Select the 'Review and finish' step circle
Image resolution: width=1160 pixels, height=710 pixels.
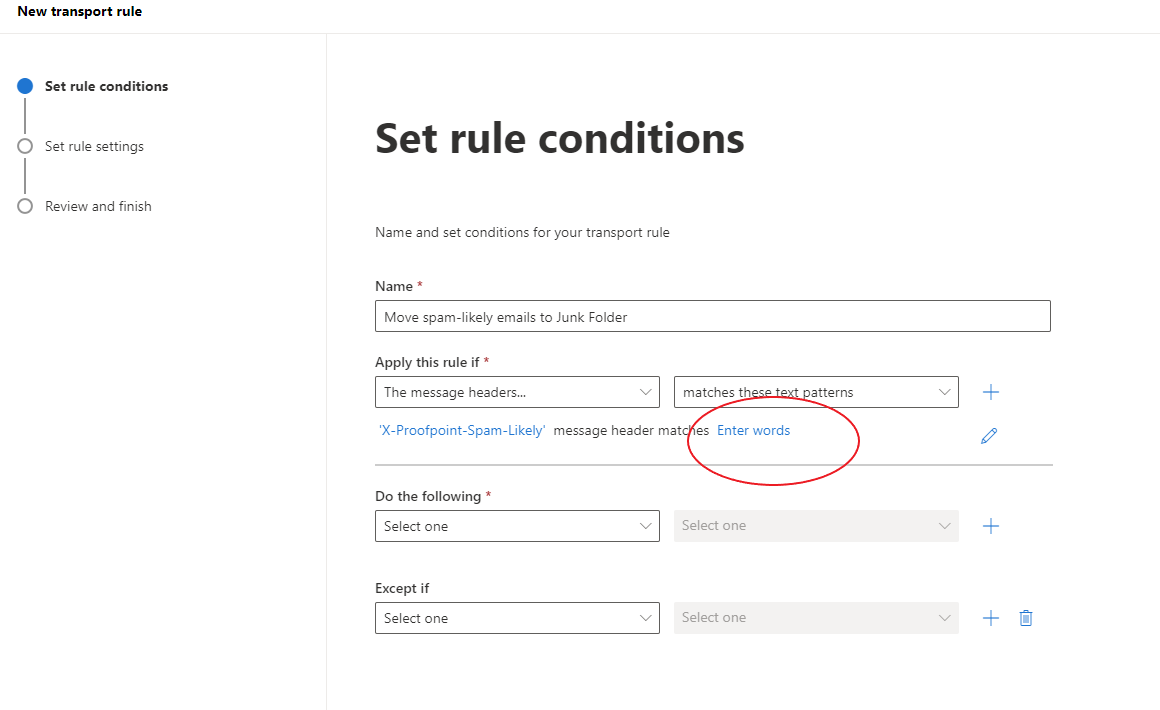pyautogui.click(x=25, y=206)
